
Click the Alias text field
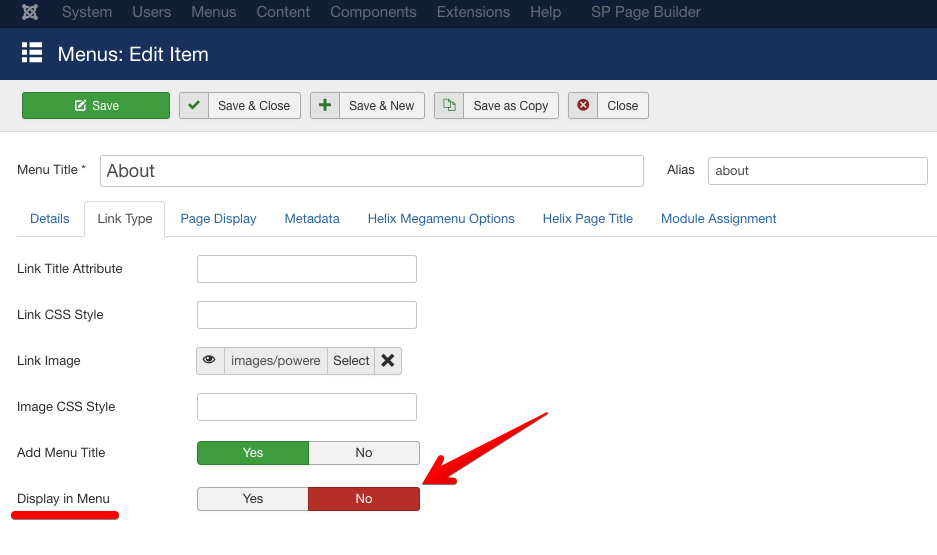coord(817,171)
